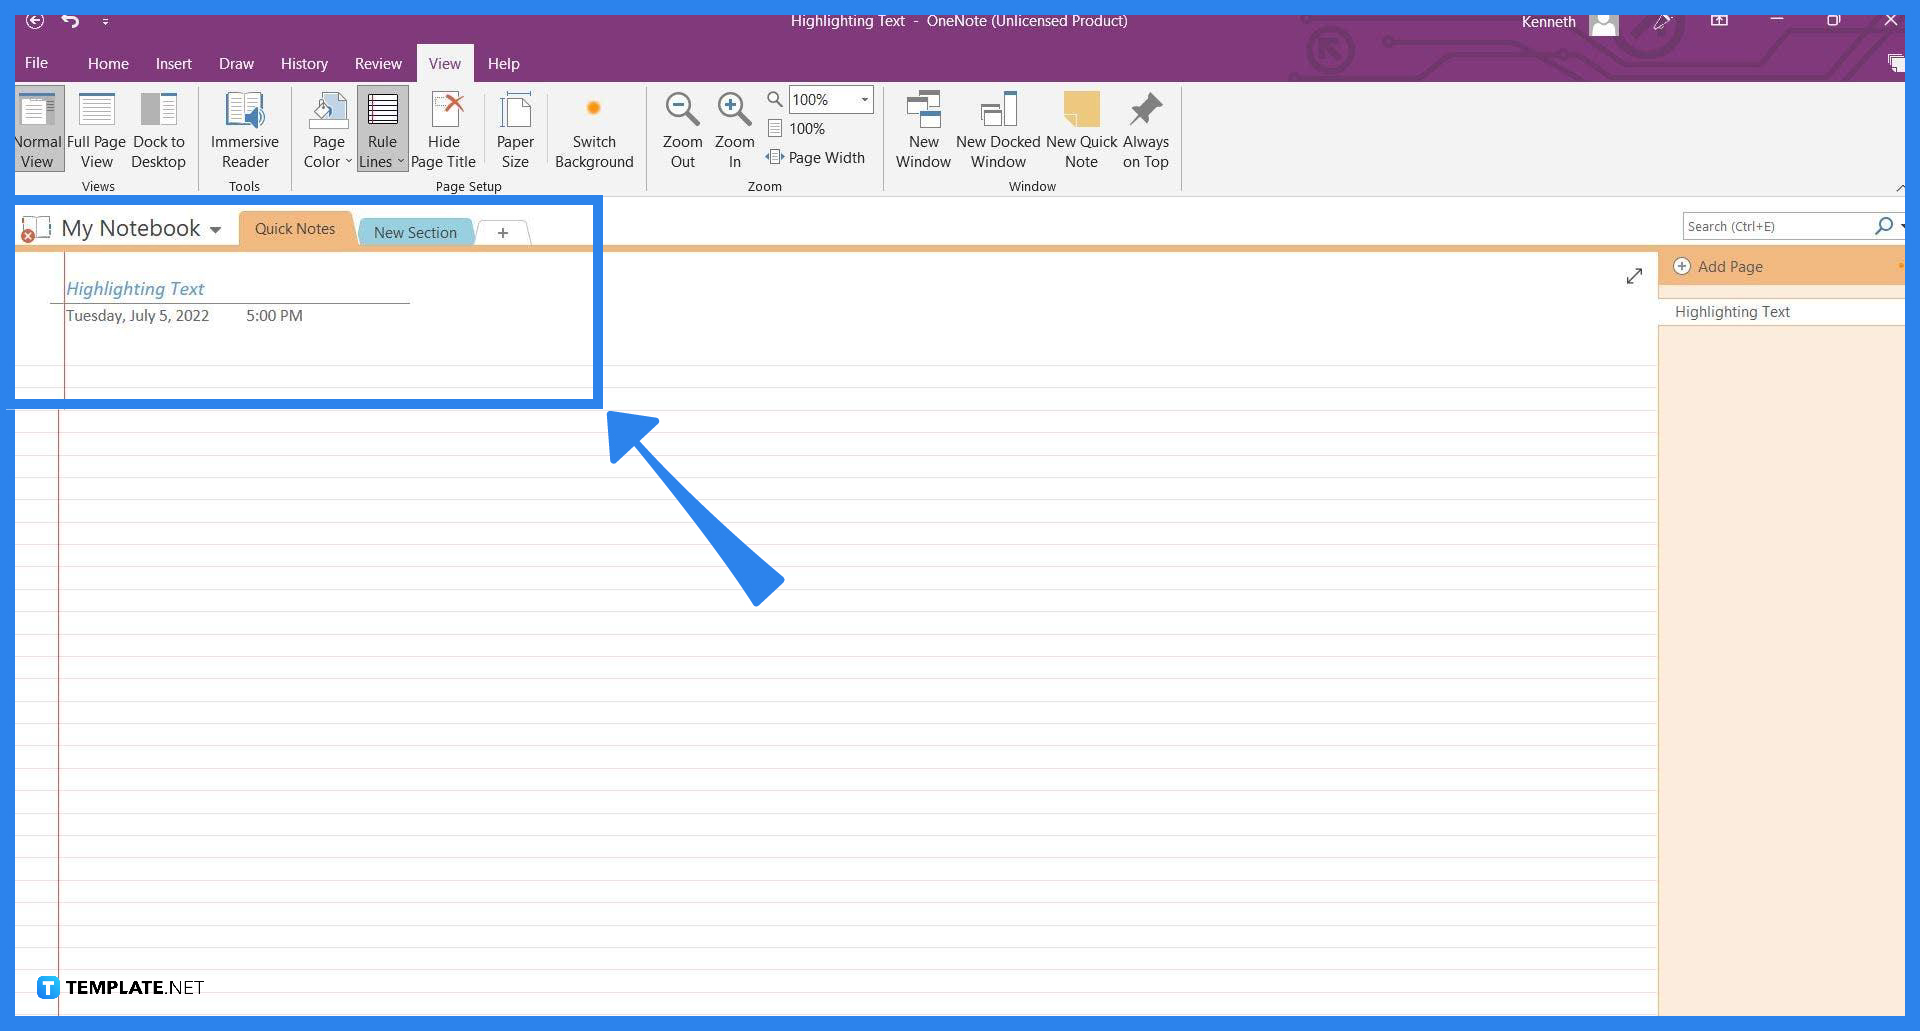This screenshot has width=1920, height=1031.
Task: Click Dock to Desktop
Action: pyautogui.click(x=158, y=128)
